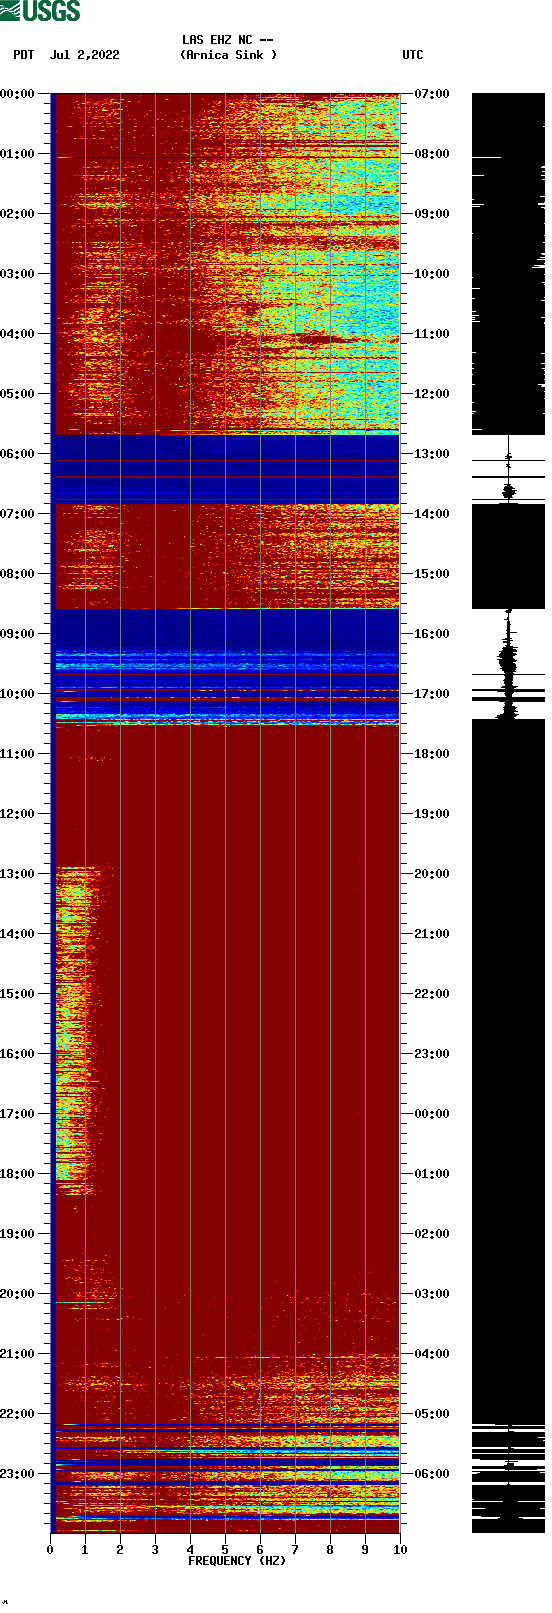Click the 'PDT' timezone label
Image resolution: width=552 pixels, height=1613 pixels.
[x=24, y=55]
